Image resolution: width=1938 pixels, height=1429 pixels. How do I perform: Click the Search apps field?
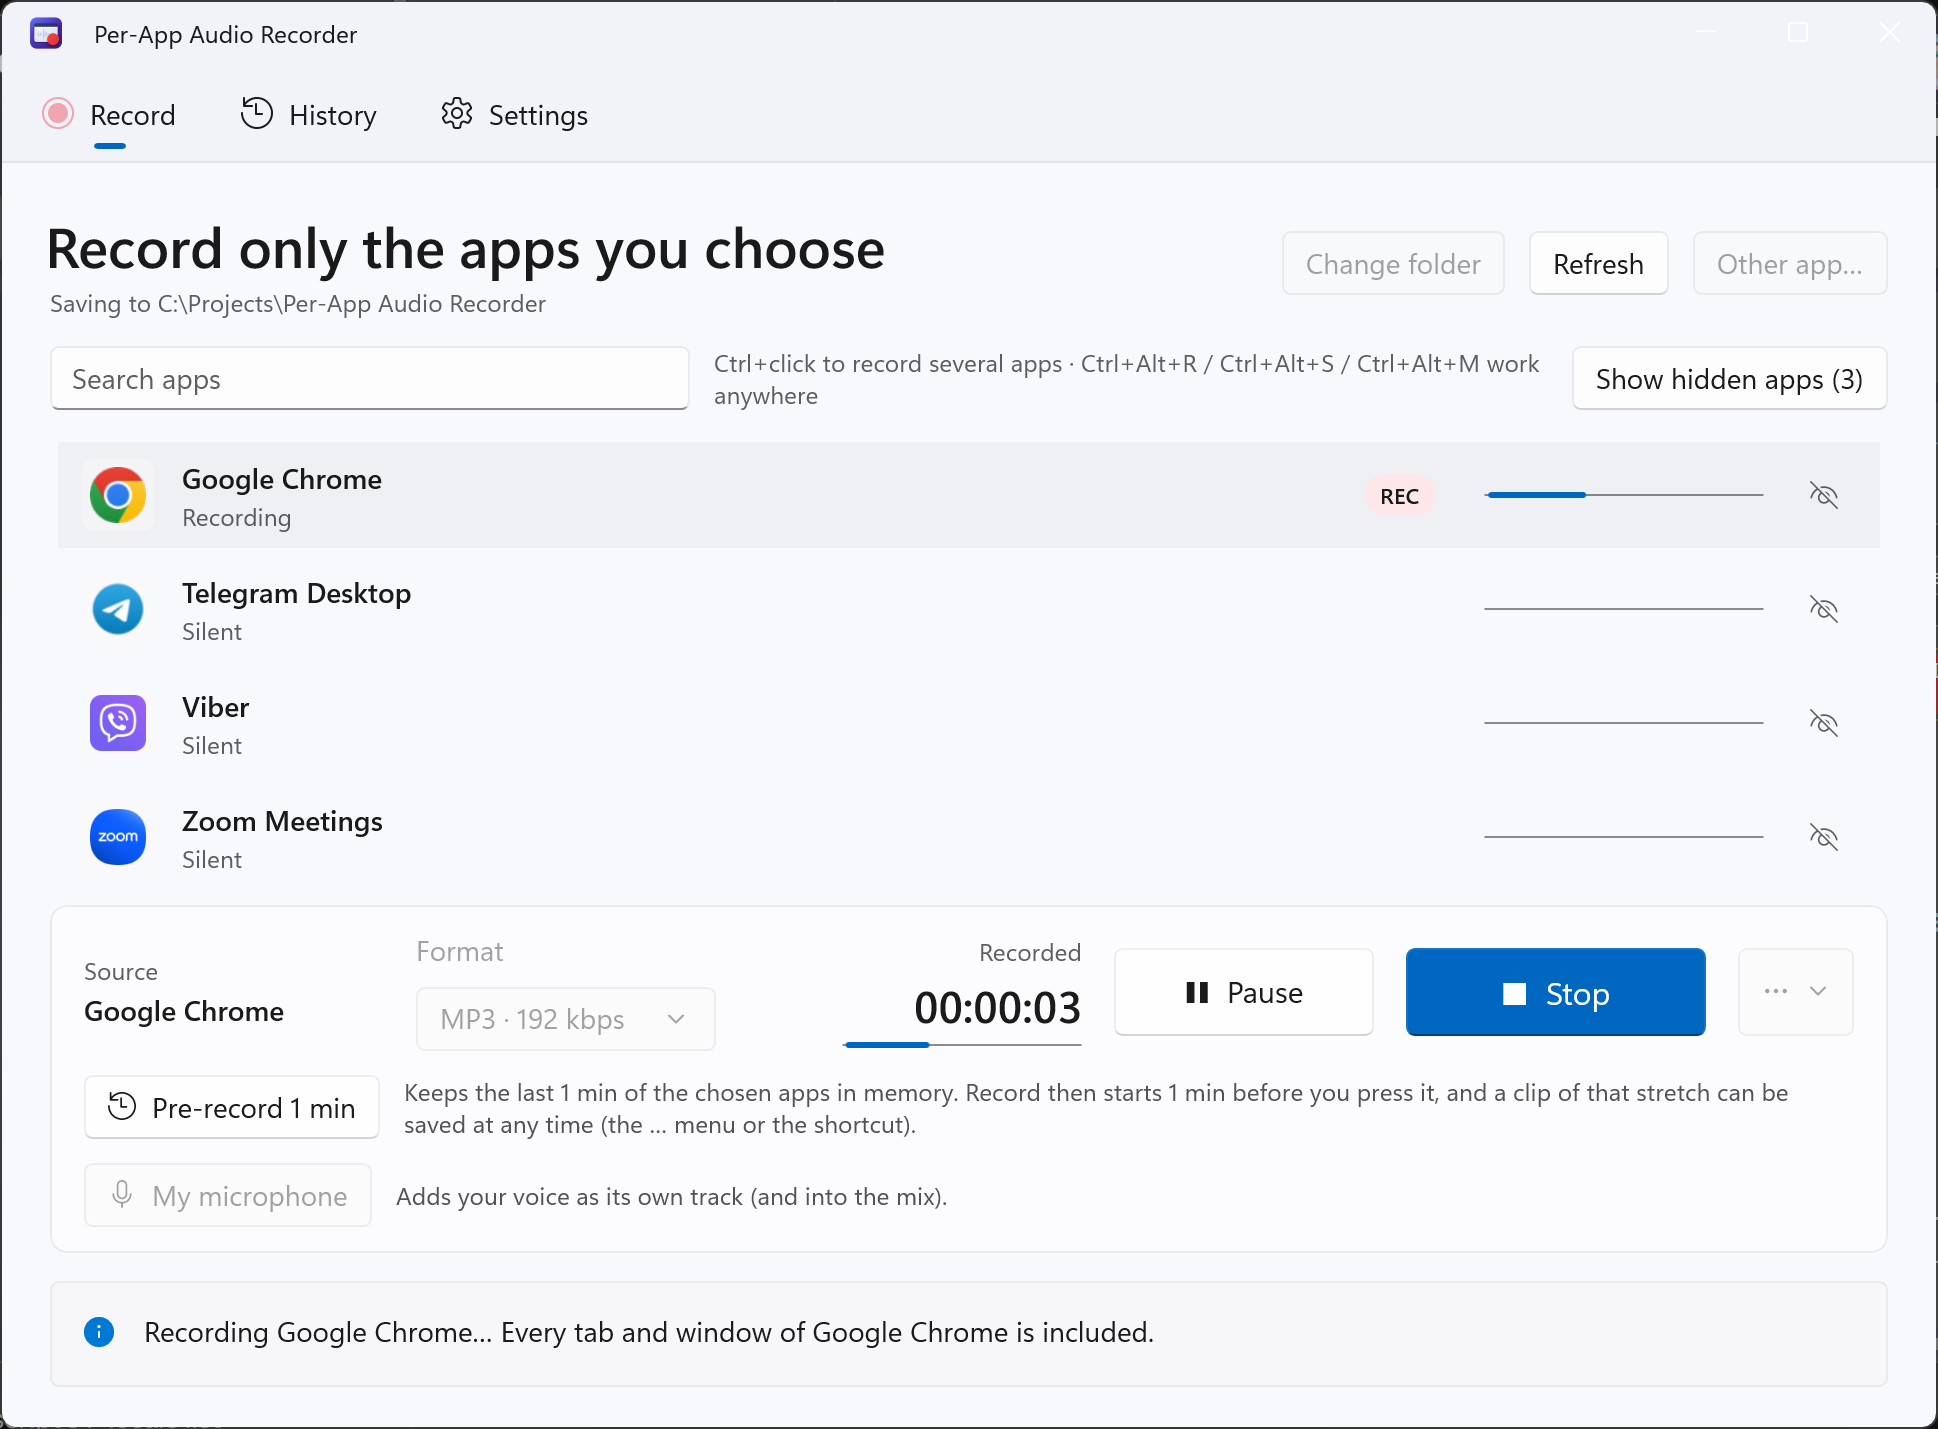pos(370,379)
